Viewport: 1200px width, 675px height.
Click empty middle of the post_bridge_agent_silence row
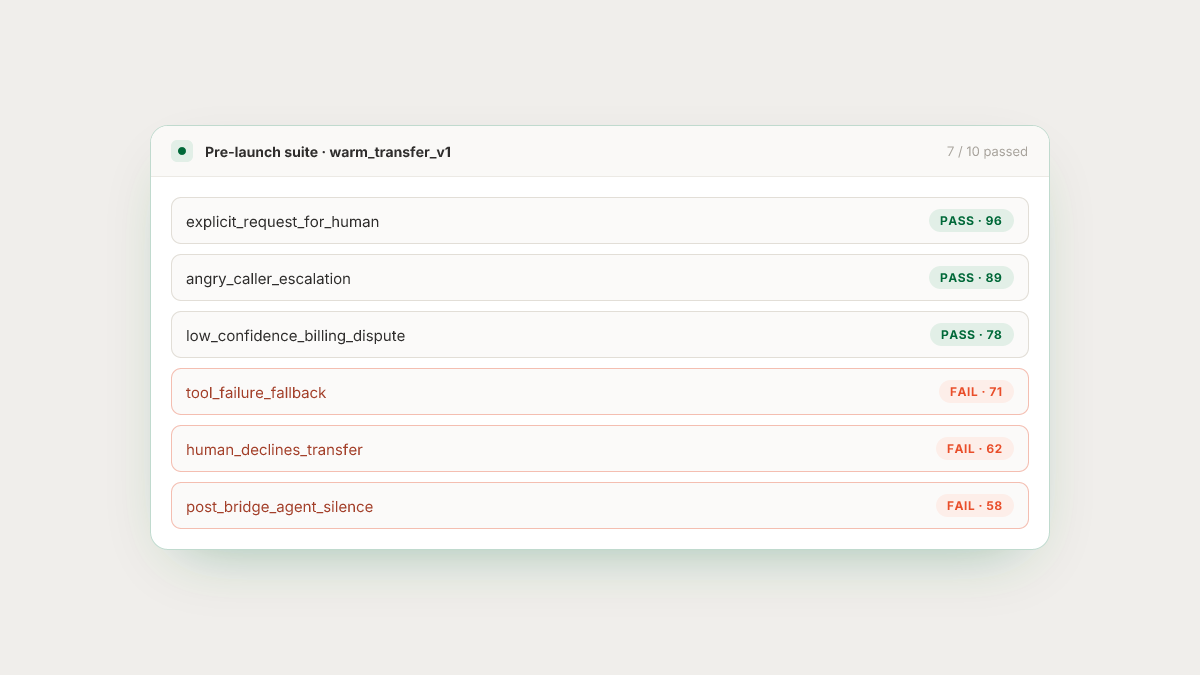[650, 506]
